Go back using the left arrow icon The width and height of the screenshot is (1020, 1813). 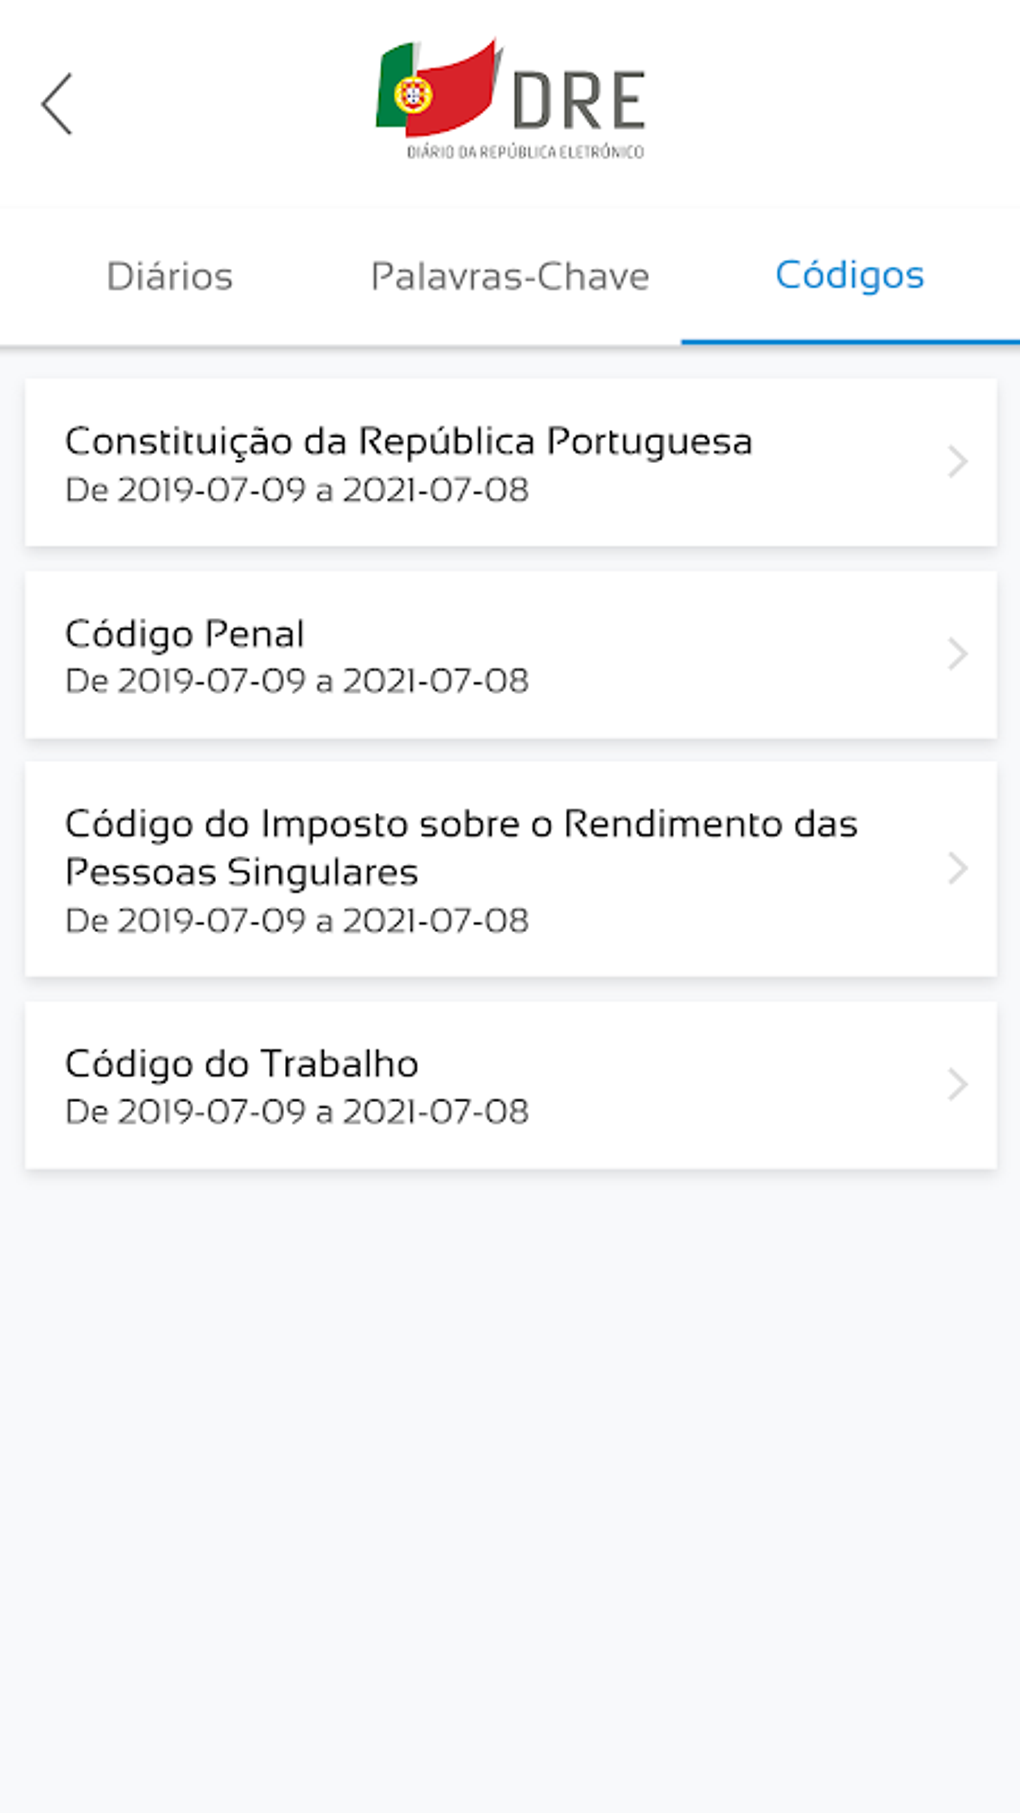[57, 103]
